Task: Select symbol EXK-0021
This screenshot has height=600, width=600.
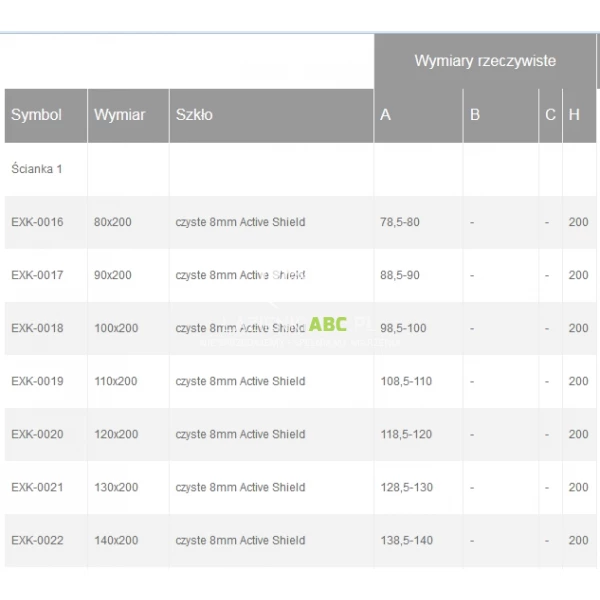Action: [x=37, y=487]
